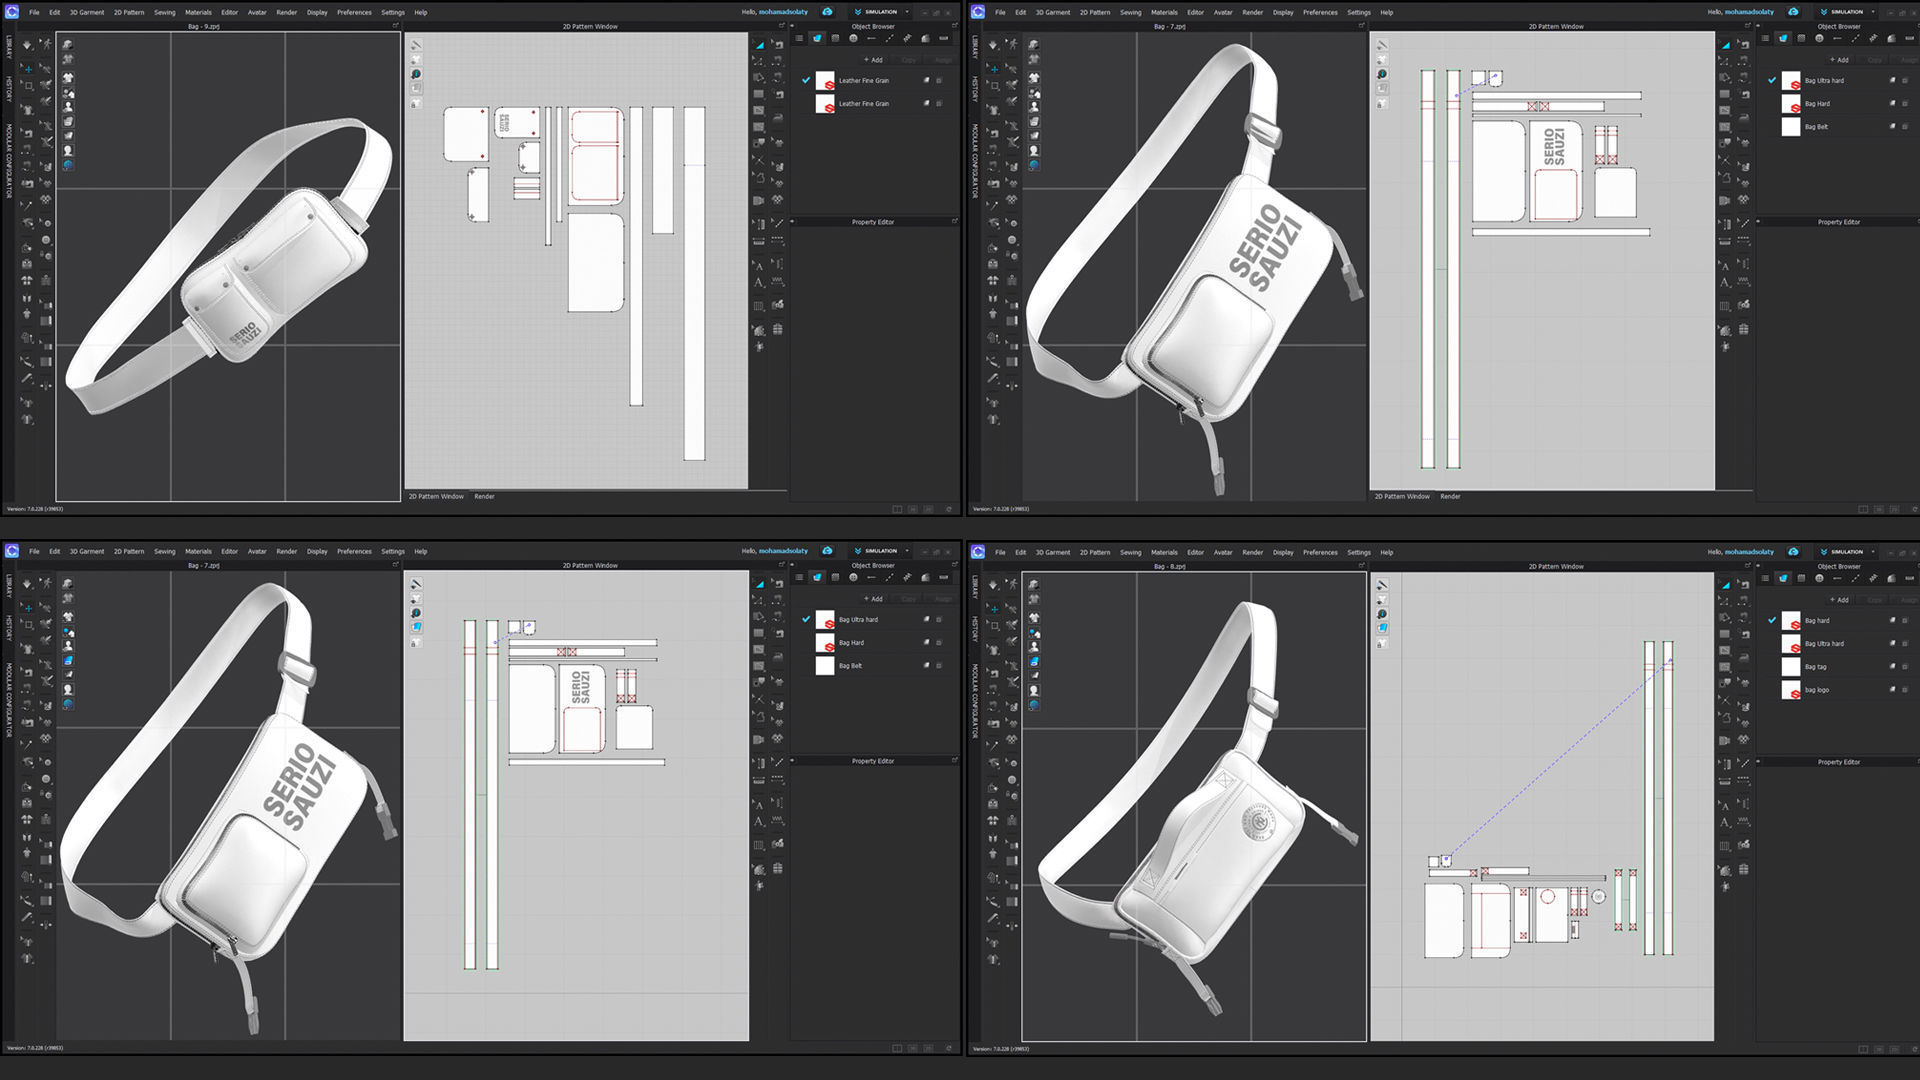Click blue globe icon in Bag - 8 3D viewport

1034,704
